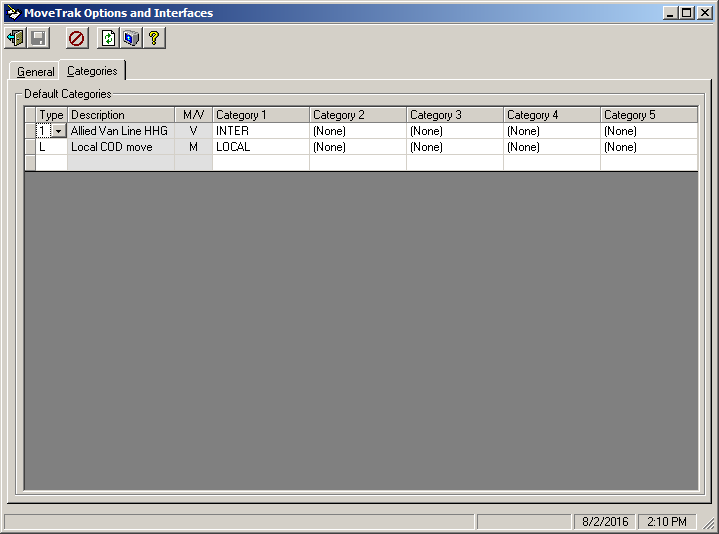
Task: Open help with the yellow question mark
Action: click(154, 38)
